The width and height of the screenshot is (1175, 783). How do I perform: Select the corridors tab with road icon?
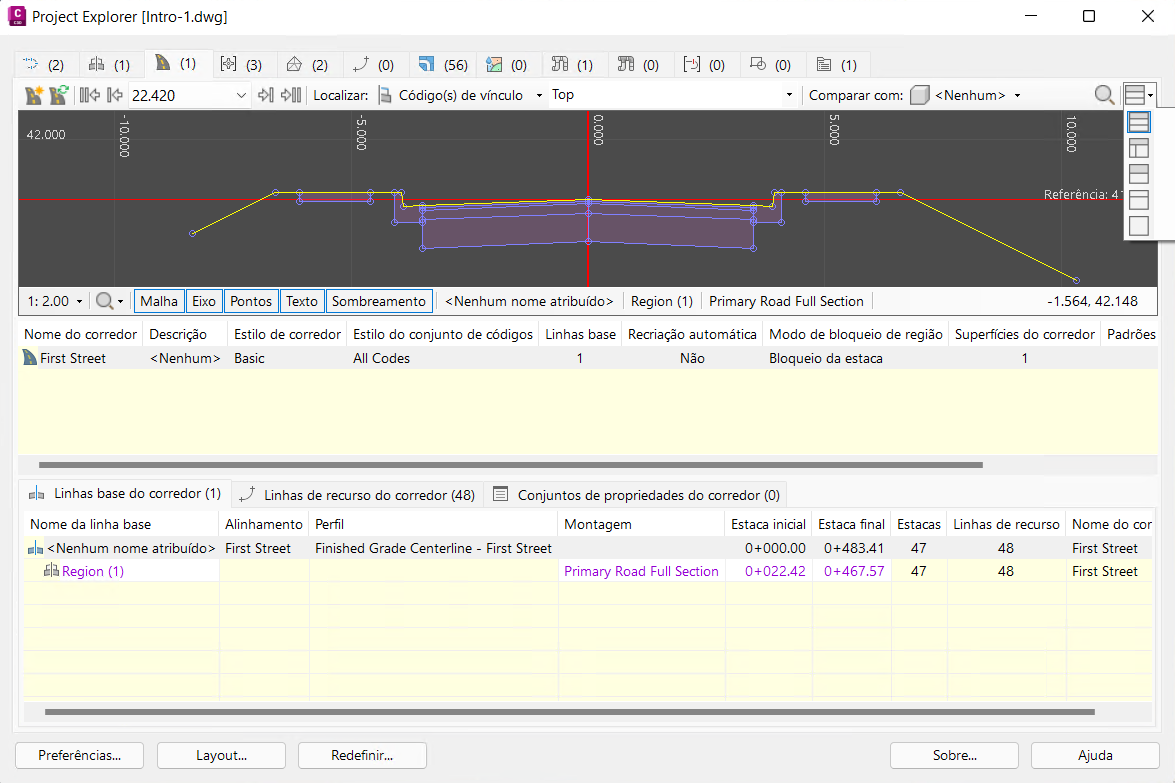178,64
